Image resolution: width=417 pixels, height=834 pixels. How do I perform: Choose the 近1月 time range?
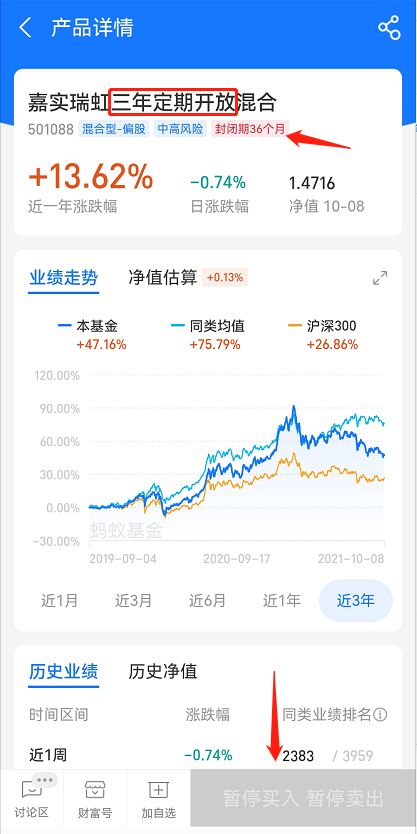click(x=60, y=601)
